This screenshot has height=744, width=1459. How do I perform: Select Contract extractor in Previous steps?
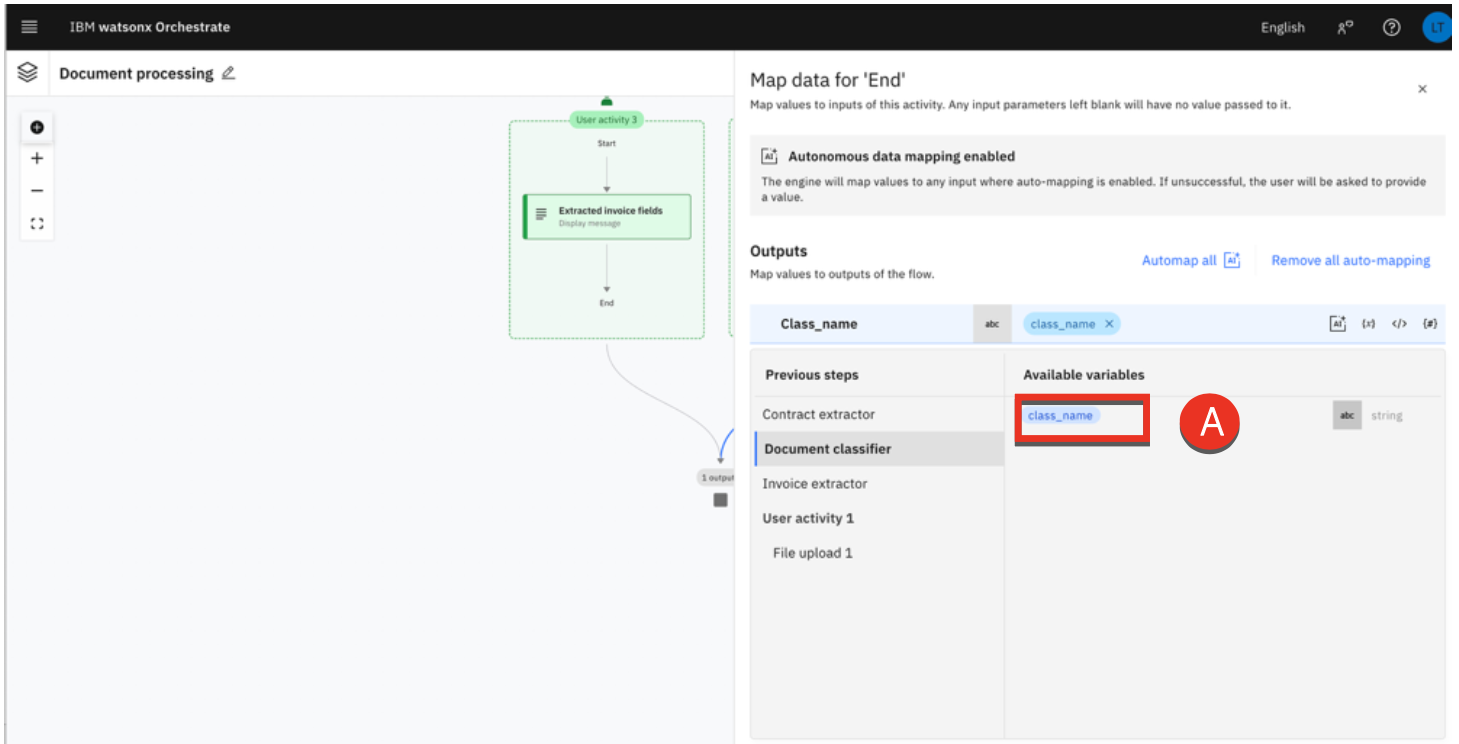(x=818, y=414)
